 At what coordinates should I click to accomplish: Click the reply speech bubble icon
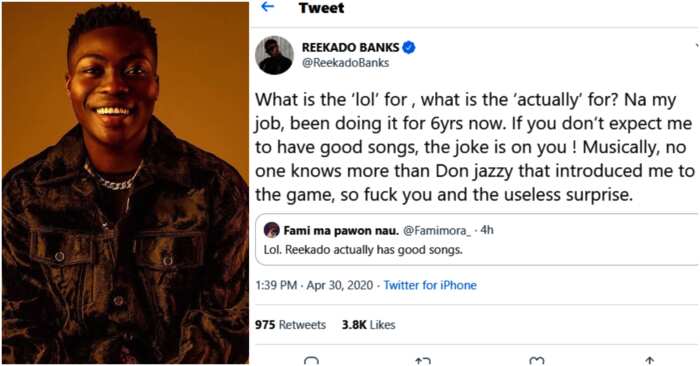point(311,361)
